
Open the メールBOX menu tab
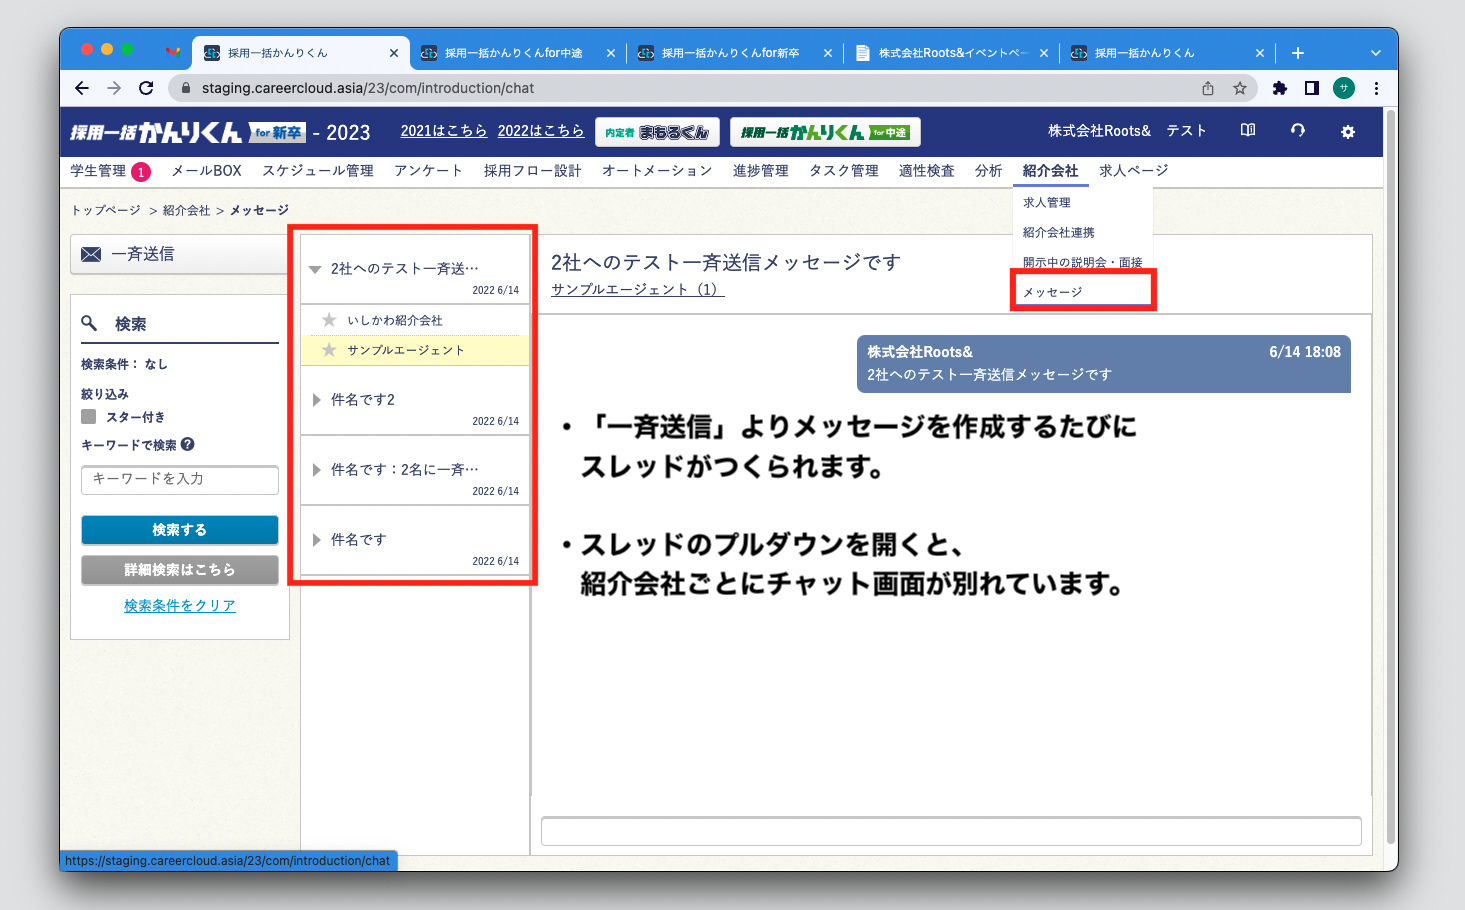click(206, 171)
